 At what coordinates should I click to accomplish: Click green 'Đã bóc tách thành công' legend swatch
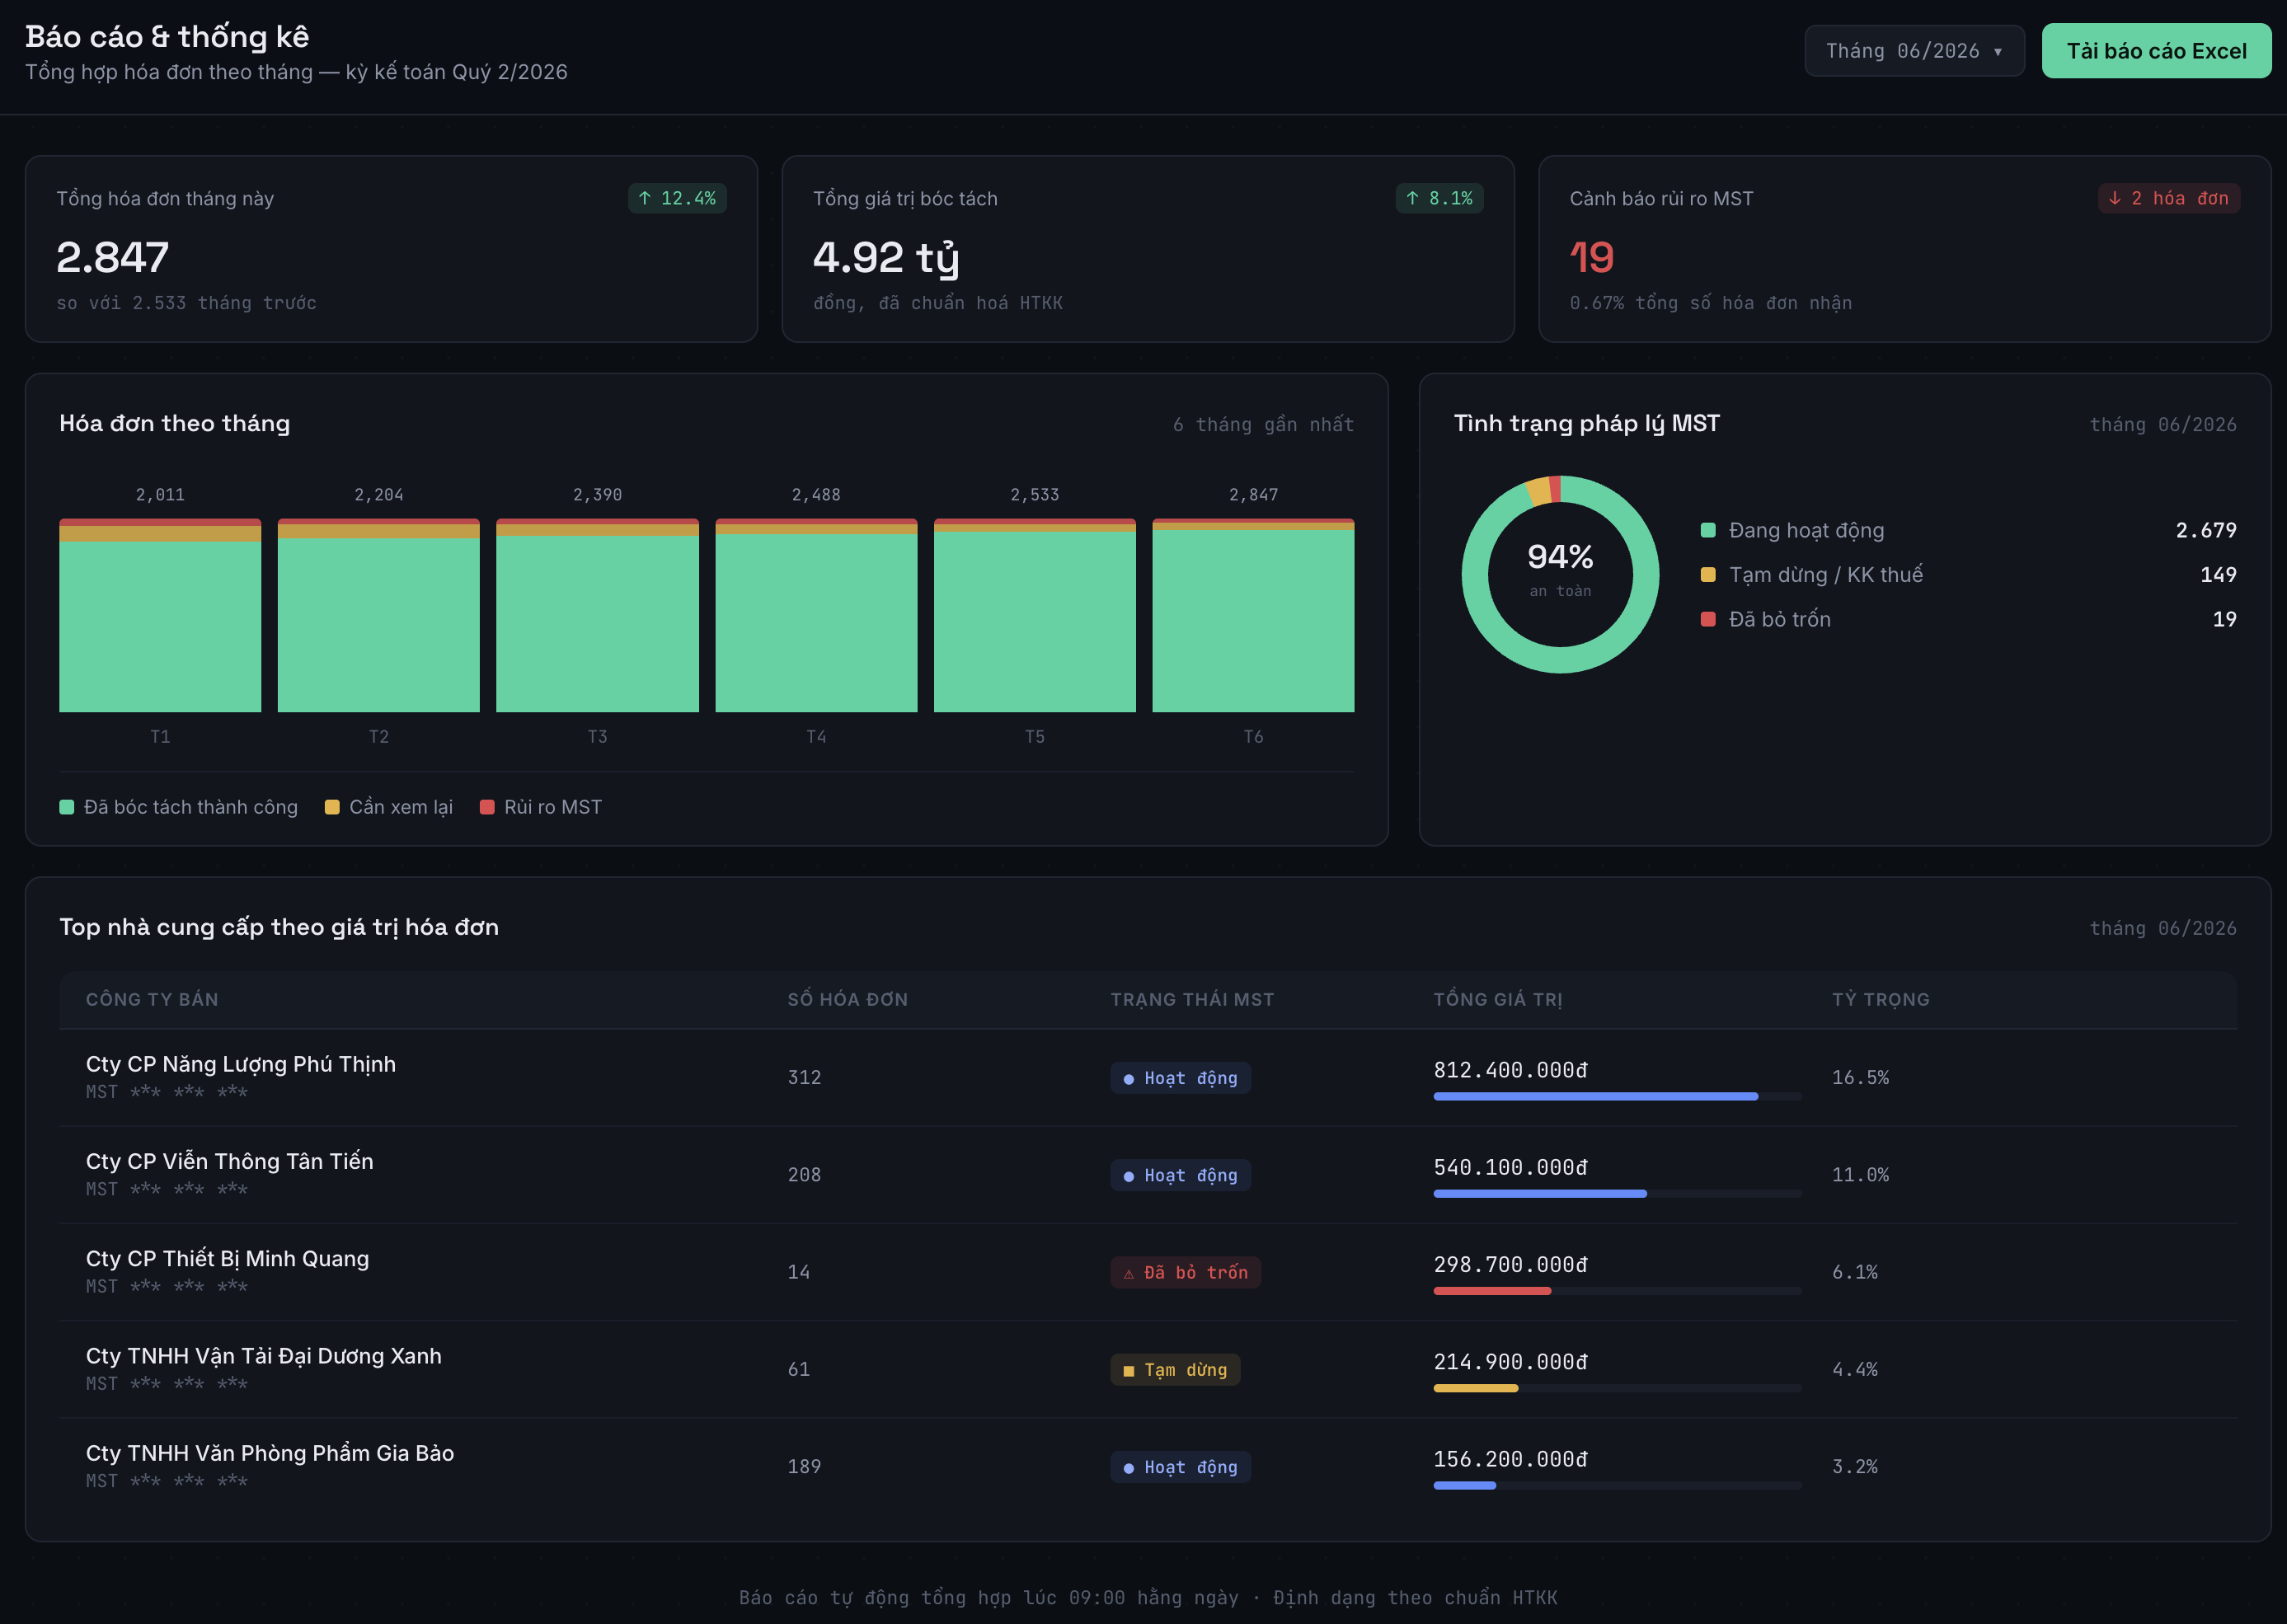coord(67,807)
